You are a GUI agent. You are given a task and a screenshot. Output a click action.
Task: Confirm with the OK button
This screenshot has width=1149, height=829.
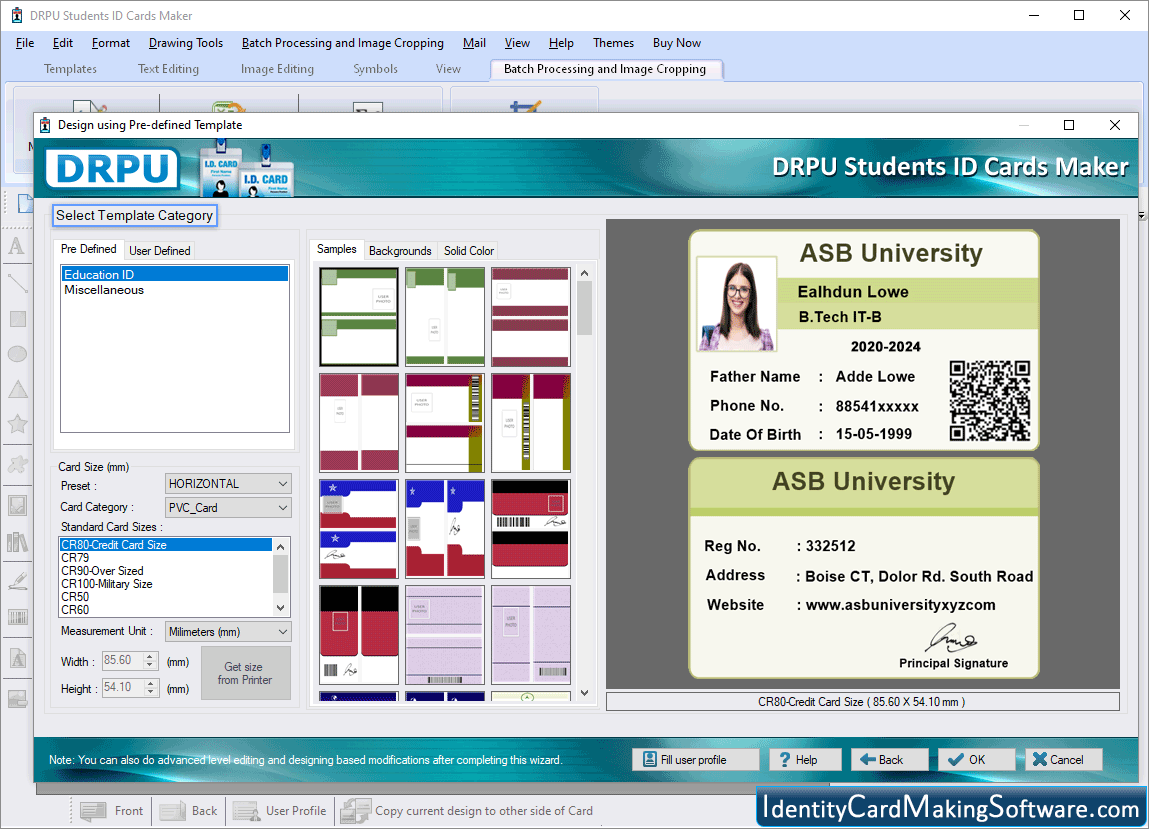tap(977, 759)
